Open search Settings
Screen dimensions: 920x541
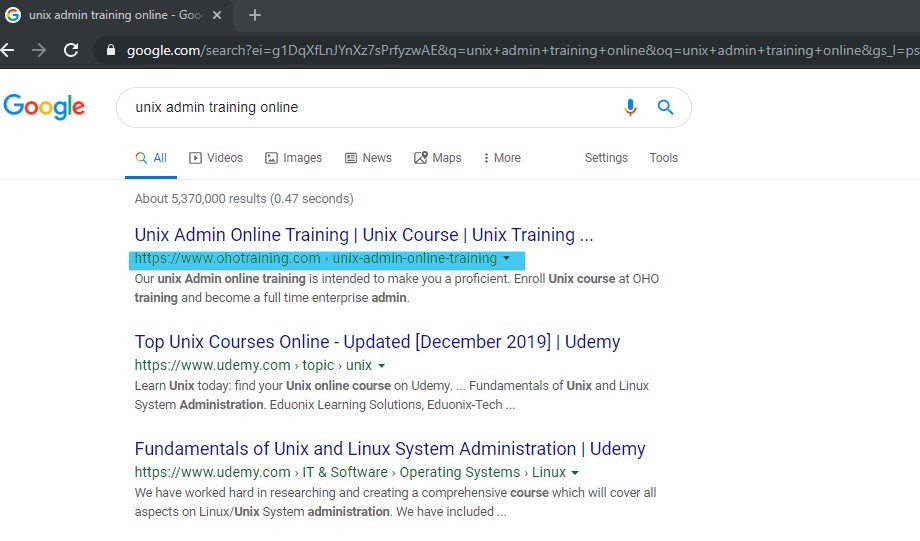(606, 158)
